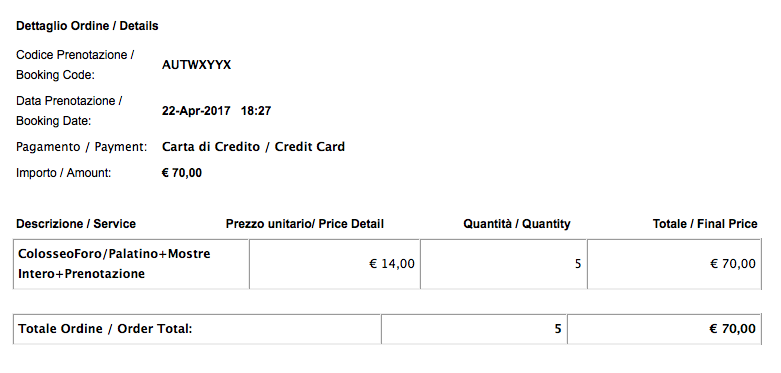Click the Descrizione / Service column header
The width and height of the screenshot is (781, 373).
click(76, 224)
